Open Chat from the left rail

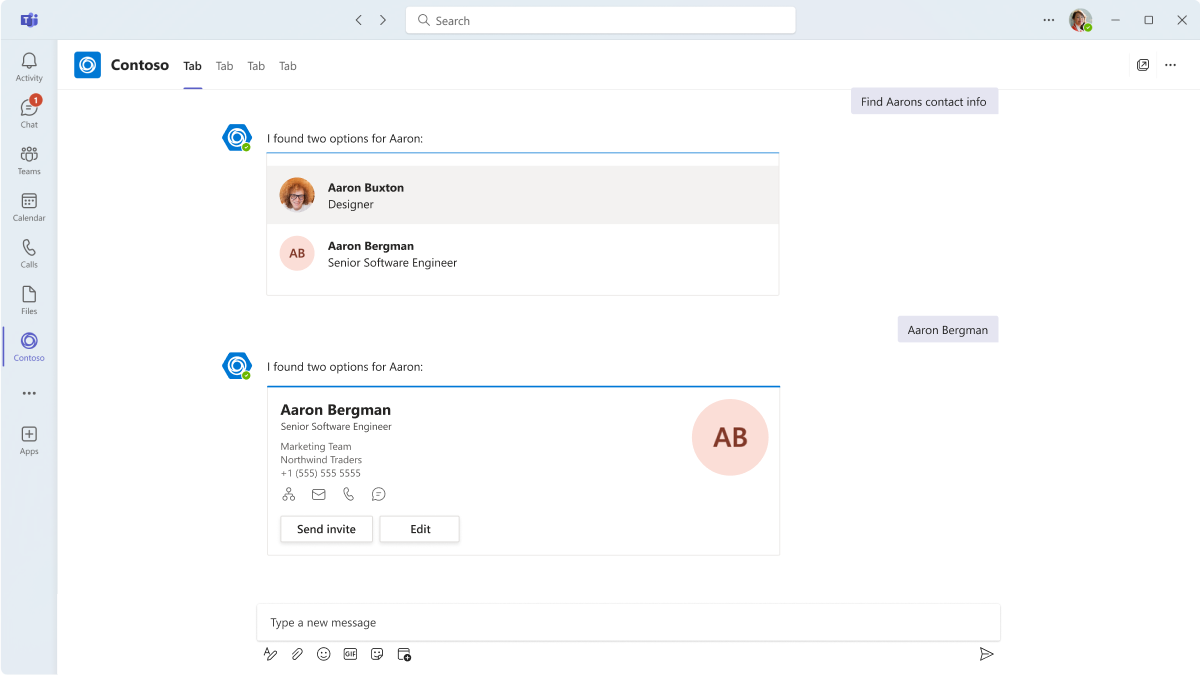[29, 113]
